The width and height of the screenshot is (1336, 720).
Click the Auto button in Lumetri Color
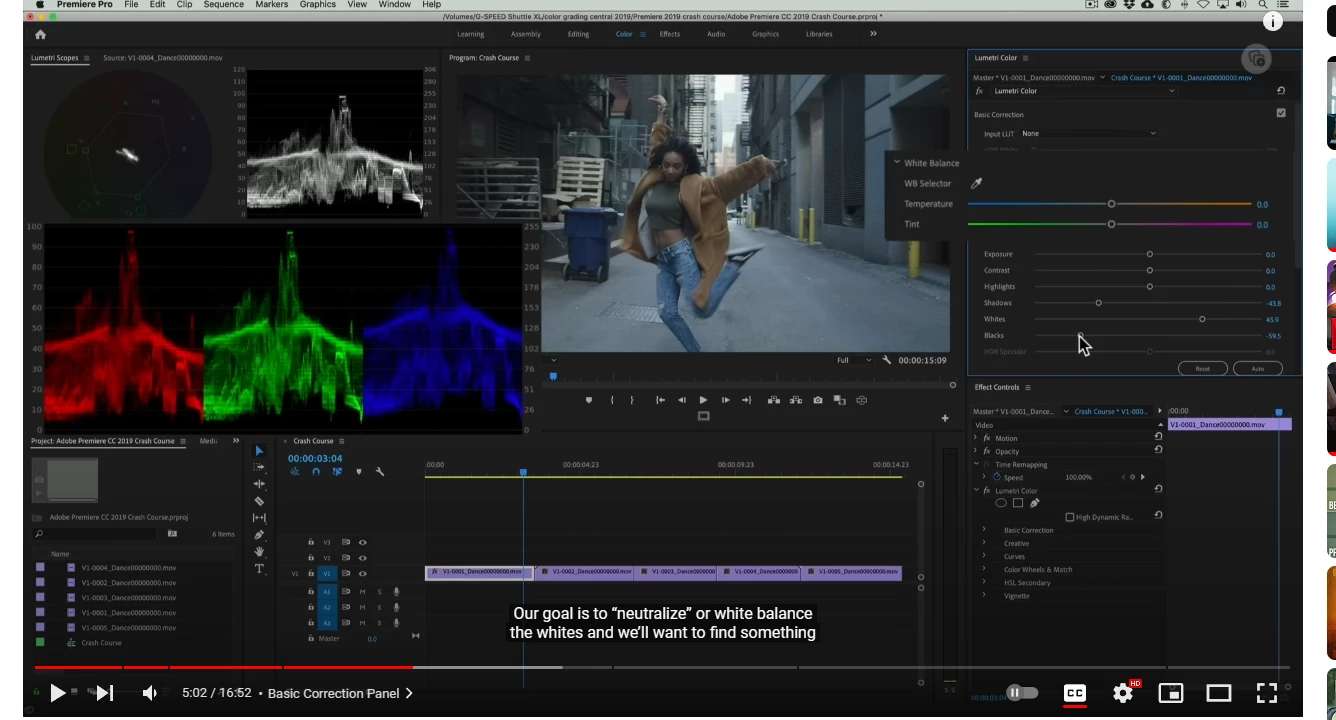pos(1257,368)
